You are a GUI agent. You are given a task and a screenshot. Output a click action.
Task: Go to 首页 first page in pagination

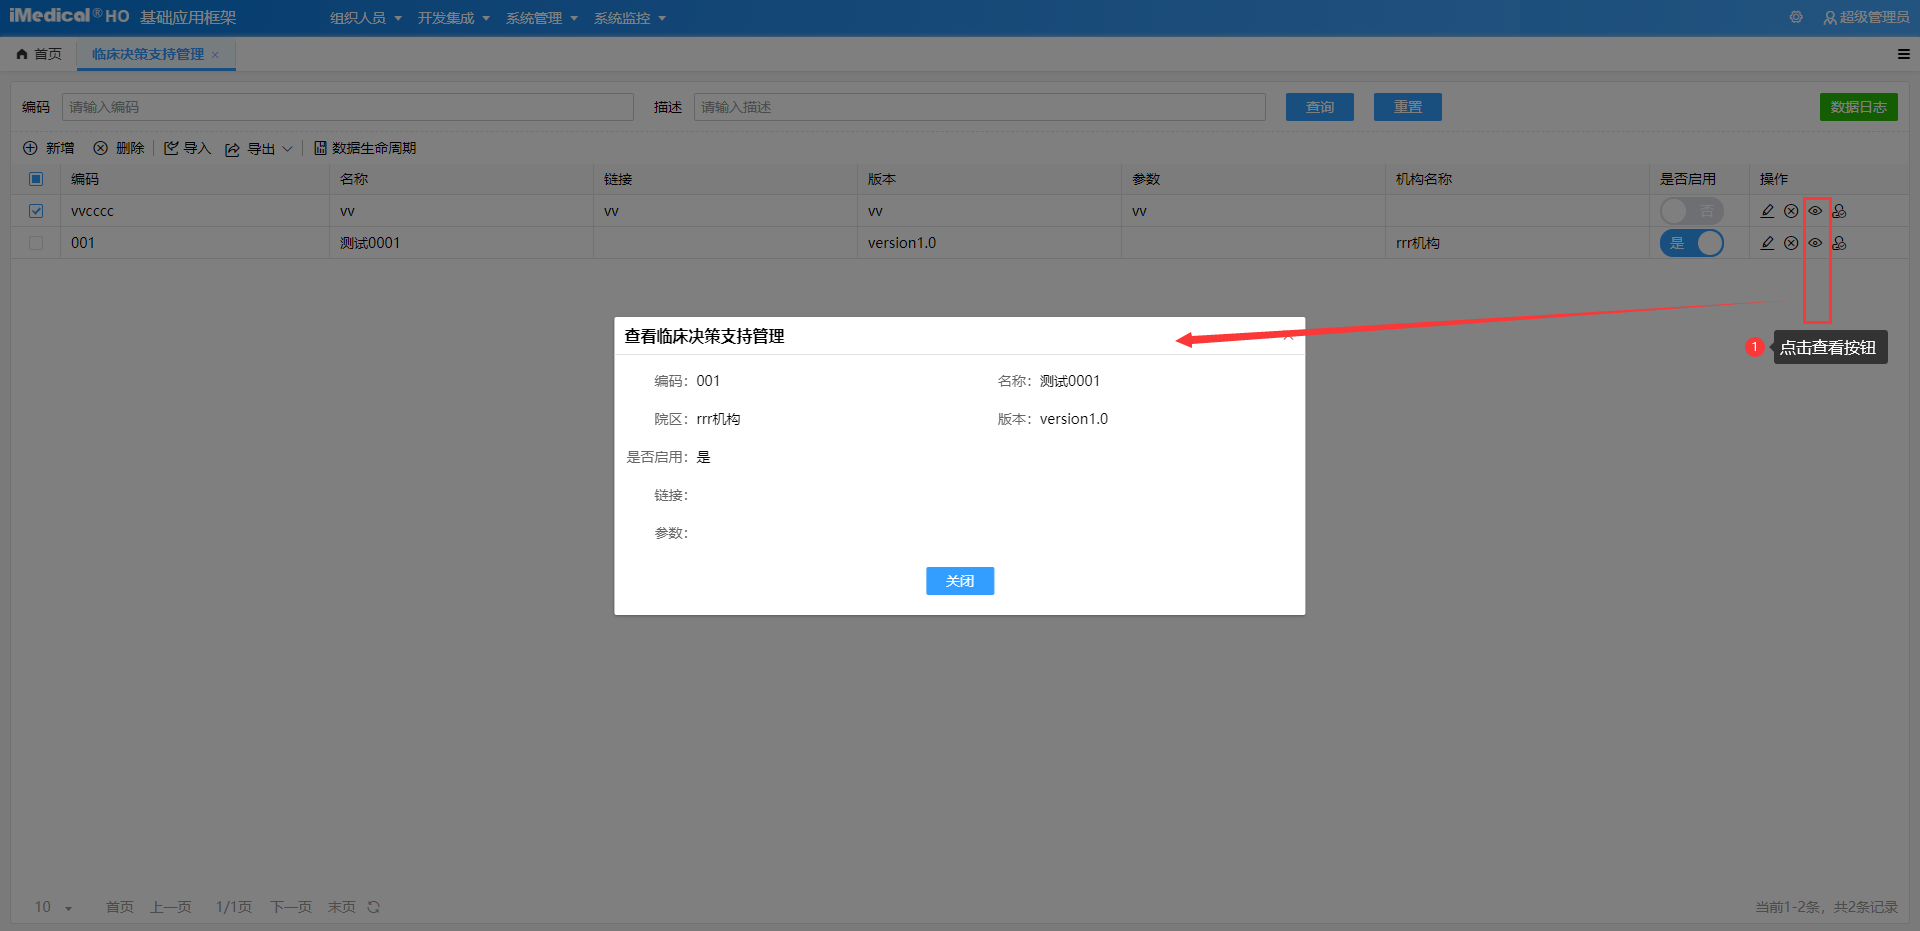click(120, 907)
